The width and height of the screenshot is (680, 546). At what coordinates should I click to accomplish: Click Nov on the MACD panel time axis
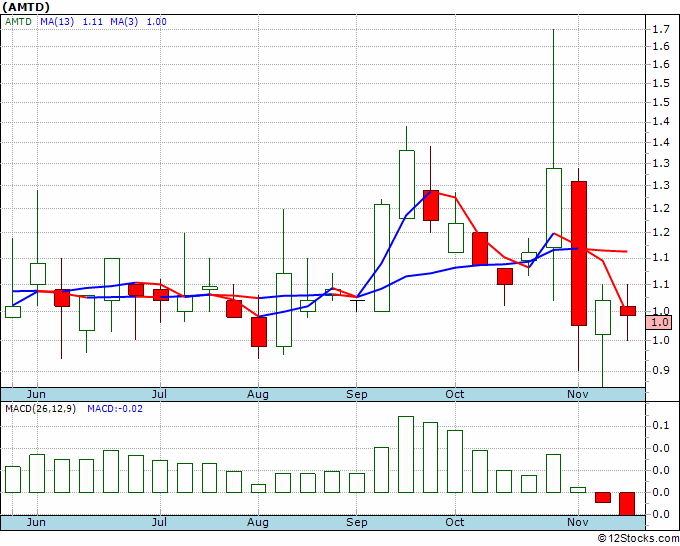coord(578,522)
